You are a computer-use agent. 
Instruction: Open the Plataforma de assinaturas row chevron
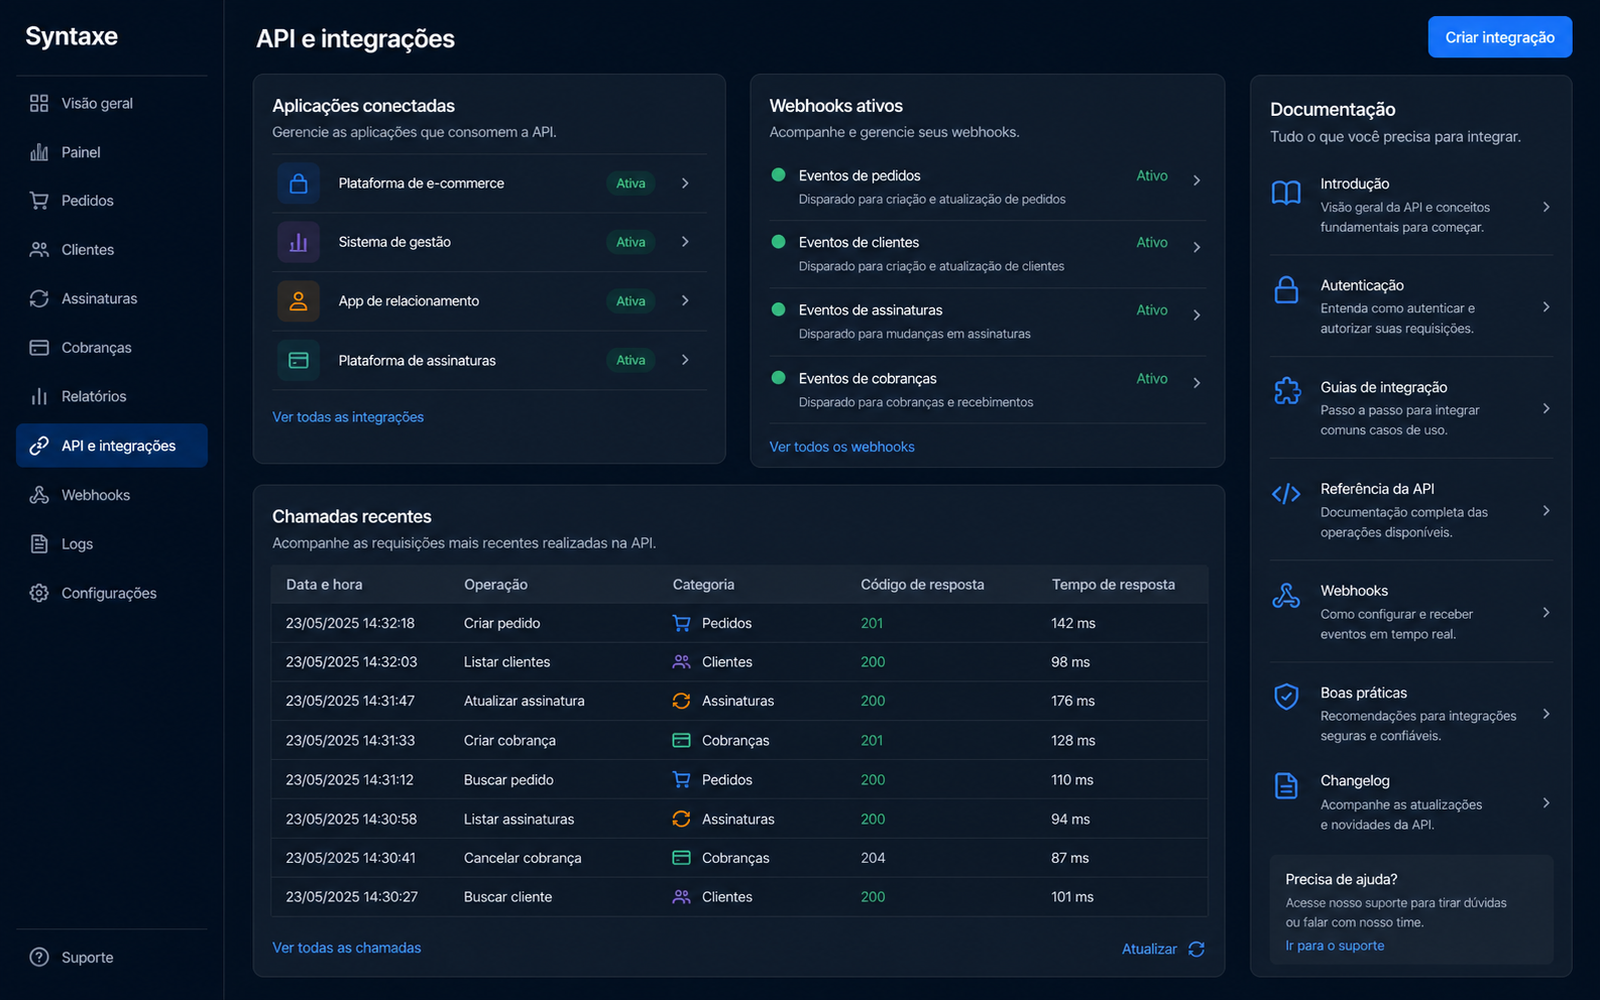click(685, 360)
